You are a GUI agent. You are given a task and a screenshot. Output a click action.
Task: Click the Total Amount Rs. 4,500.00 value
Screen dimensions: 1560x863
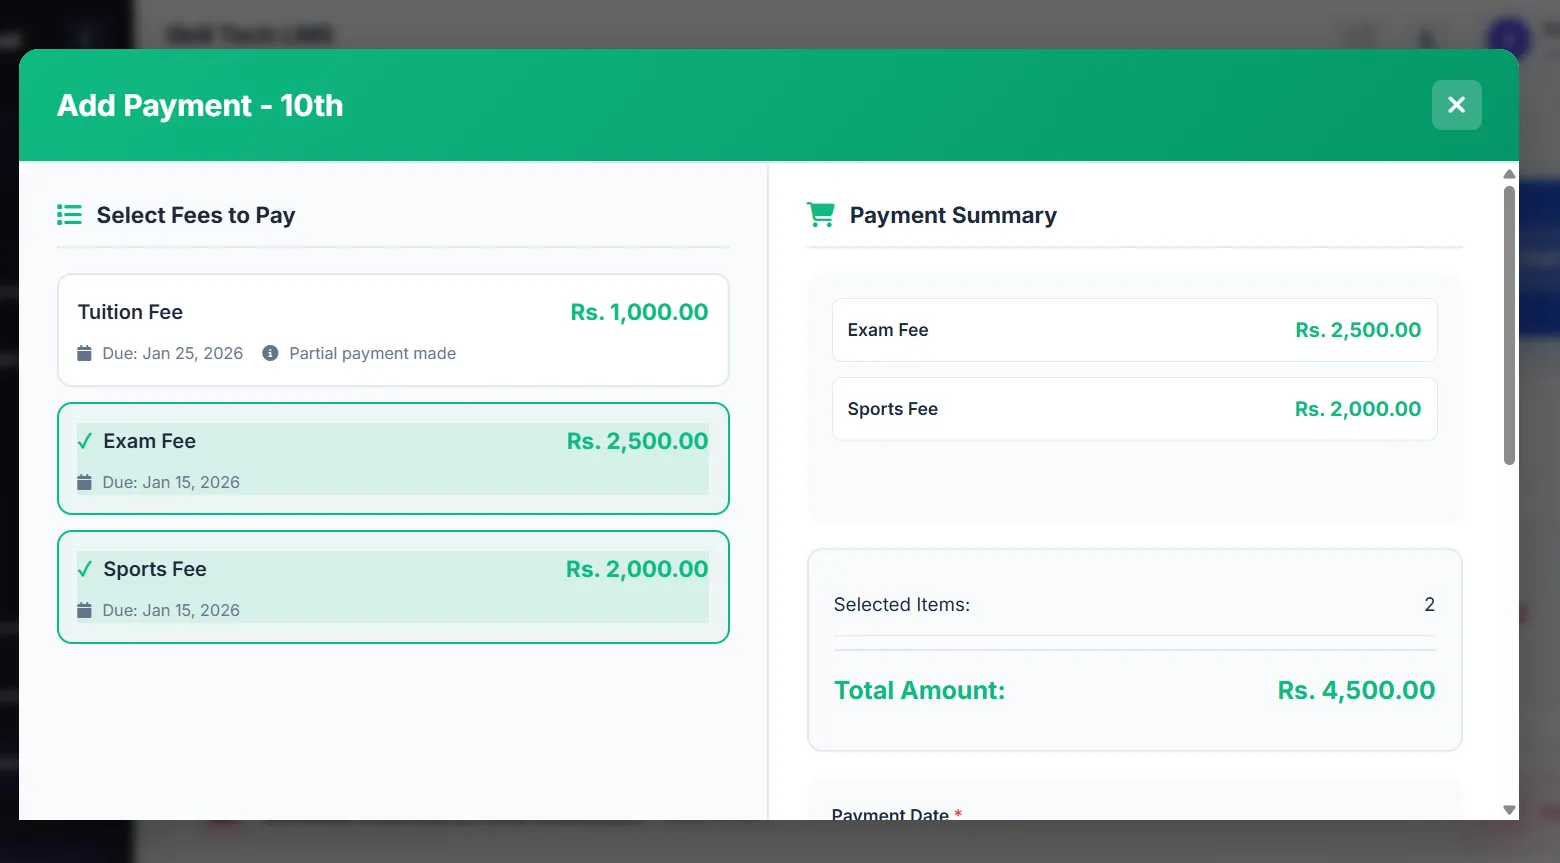point(1356,690)
